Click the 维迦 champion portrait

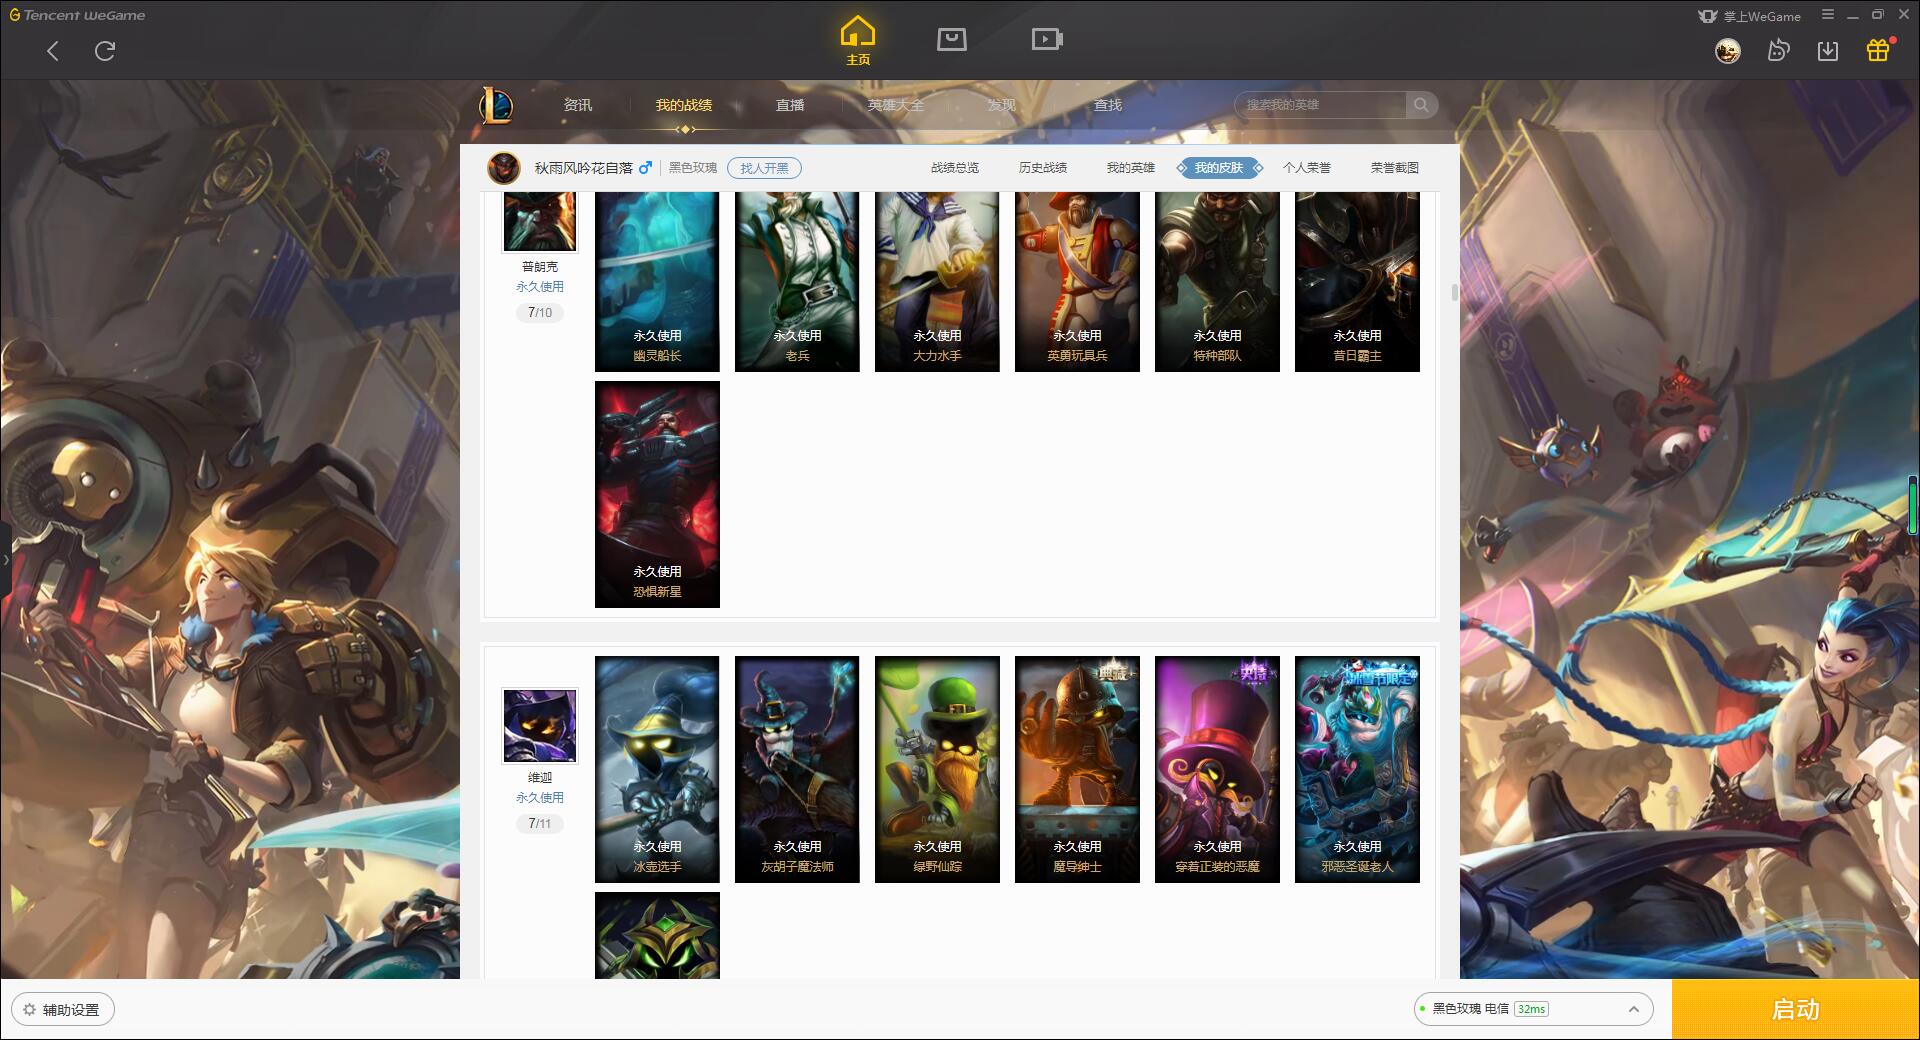tap(540, 726)
